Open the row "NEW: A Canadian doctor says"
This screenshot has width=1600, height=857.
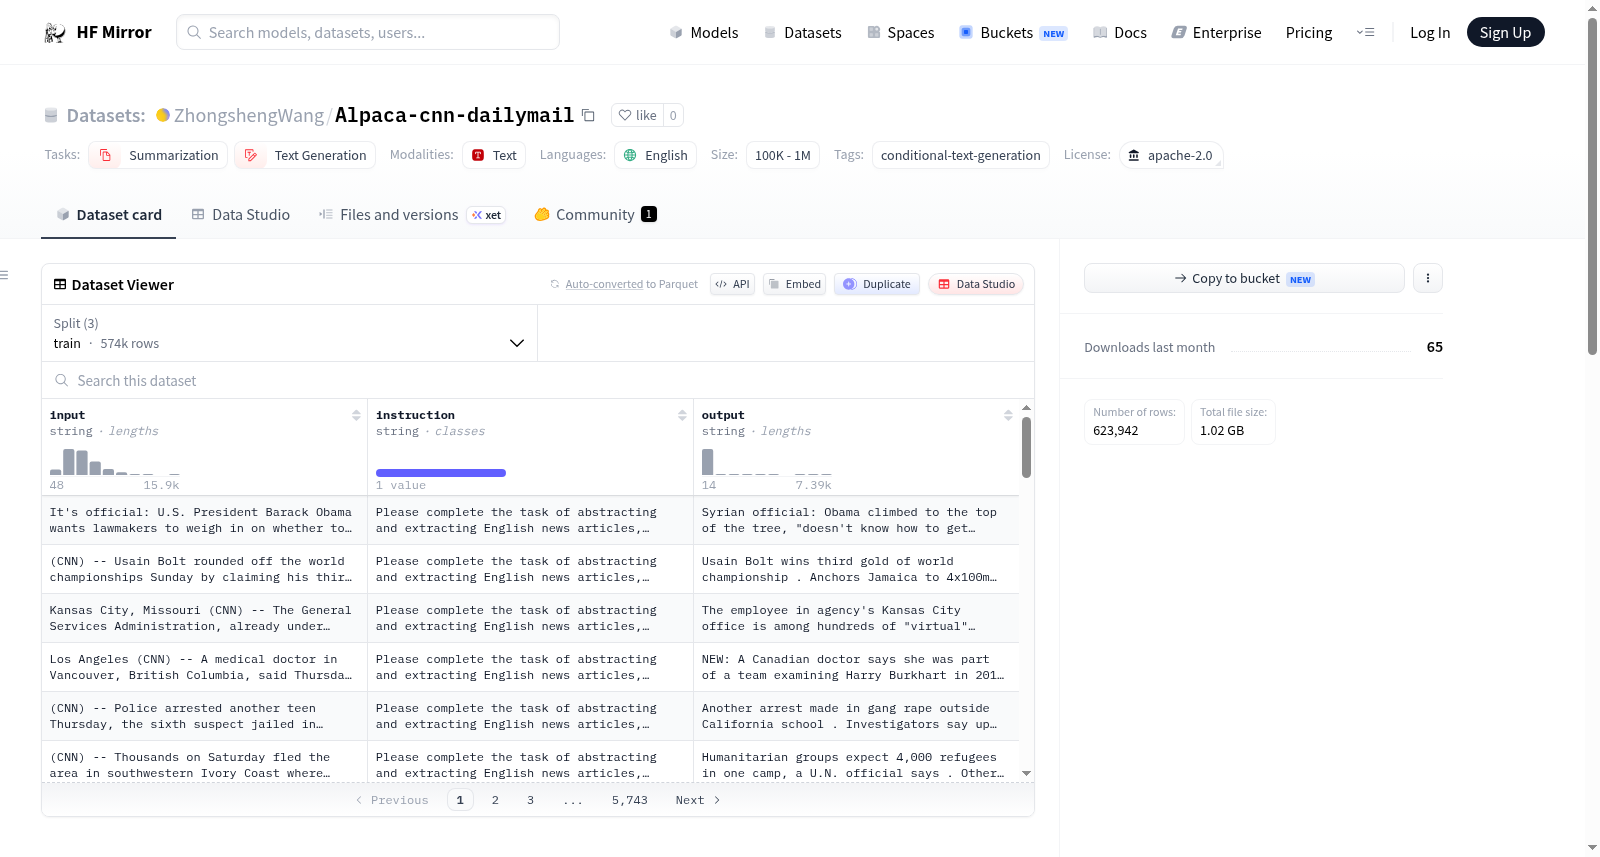pos(530,667)
